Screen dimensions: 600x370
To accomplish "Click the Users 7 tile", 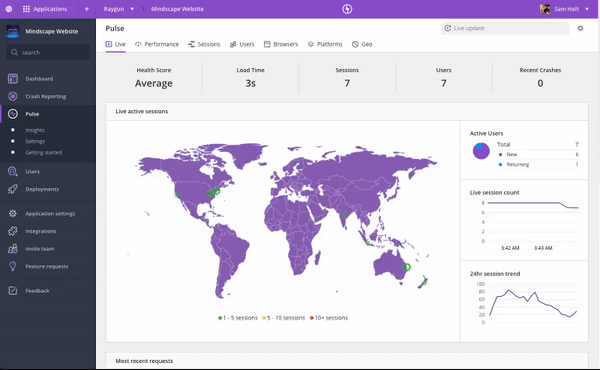I will pyautogui.click(x=443, y=78).
